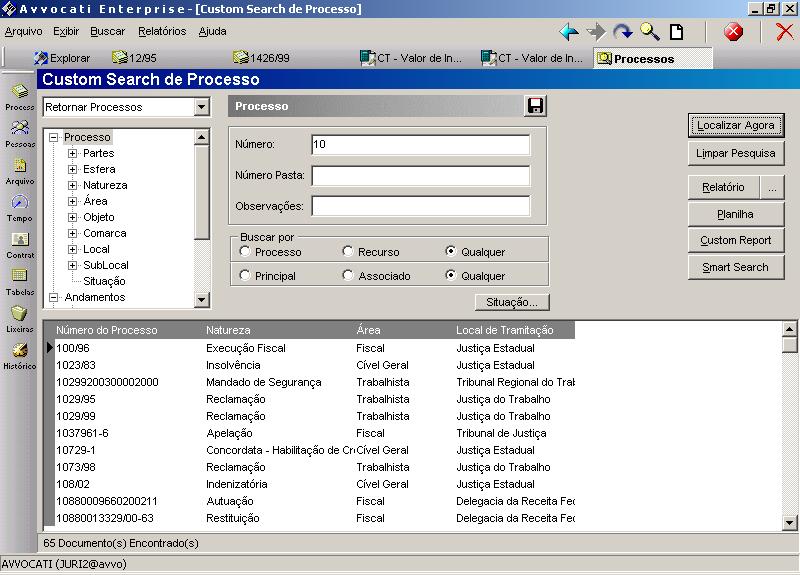Expand the Natureza tree node
The width and height of the screenshot is (800, 575).
pyautogui.click(x=72, y=185)
